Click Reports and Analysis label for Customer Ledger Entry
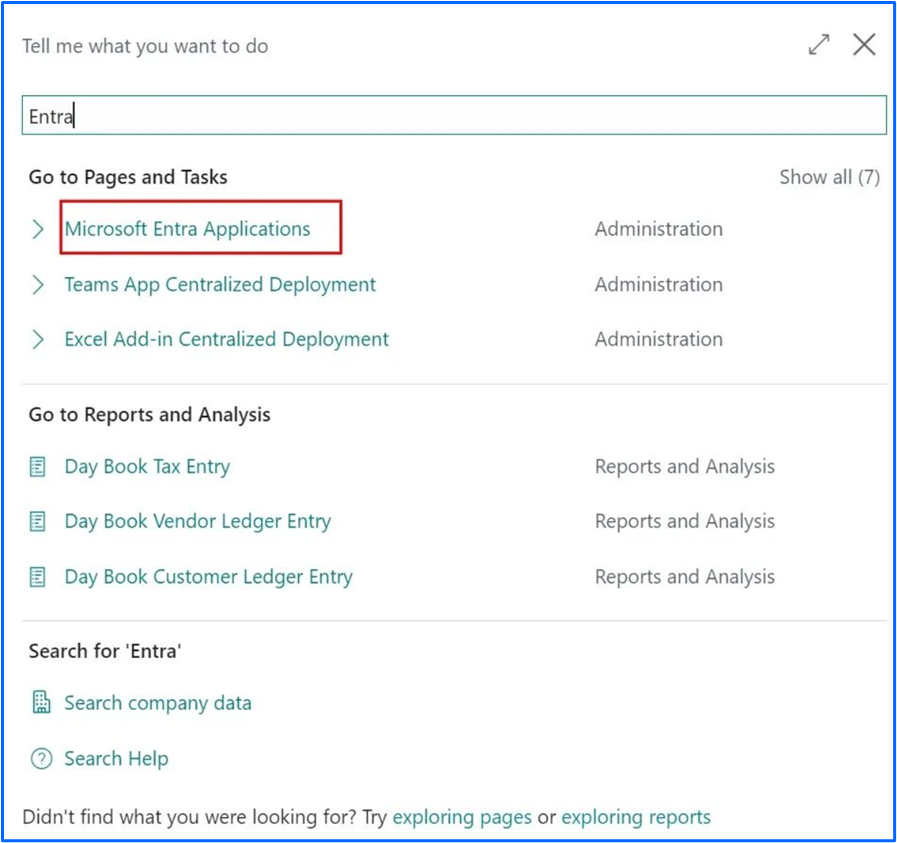 [x=685, y=576]
